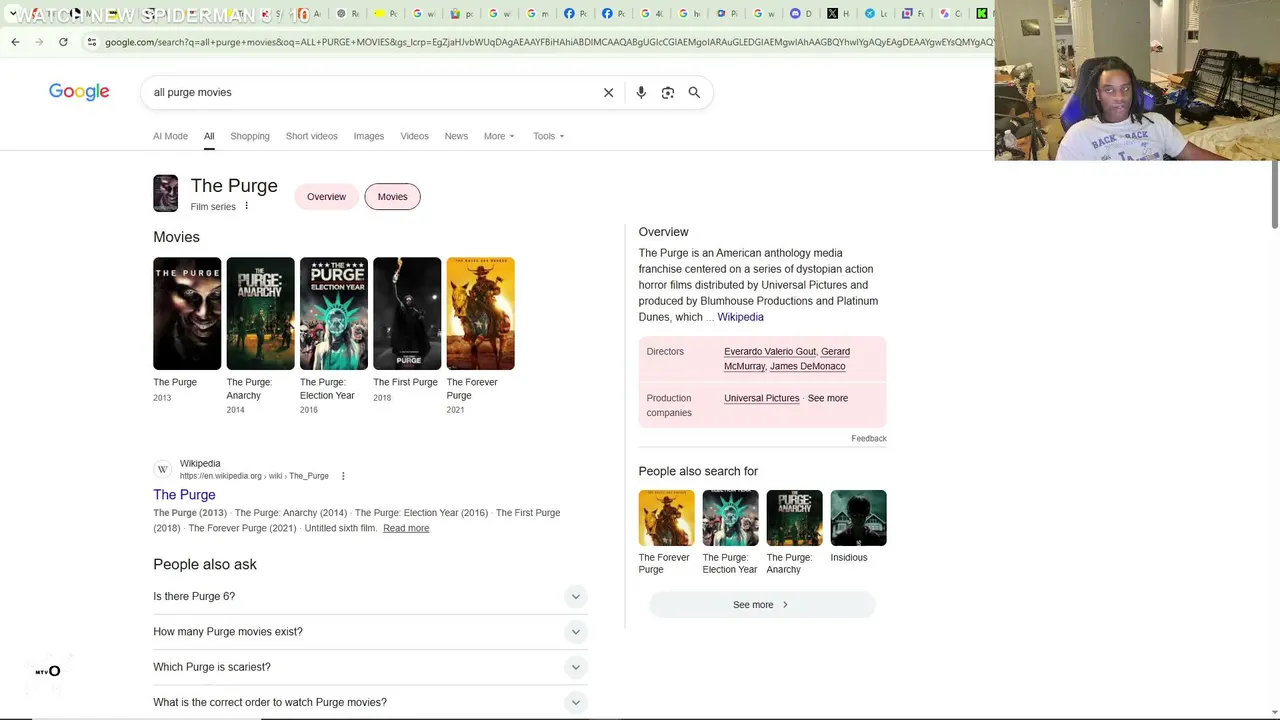The height and width of the screenshot is (720, 1280).
Task: Click the 'Film series' subtitle text
Action: coord(213,207)
